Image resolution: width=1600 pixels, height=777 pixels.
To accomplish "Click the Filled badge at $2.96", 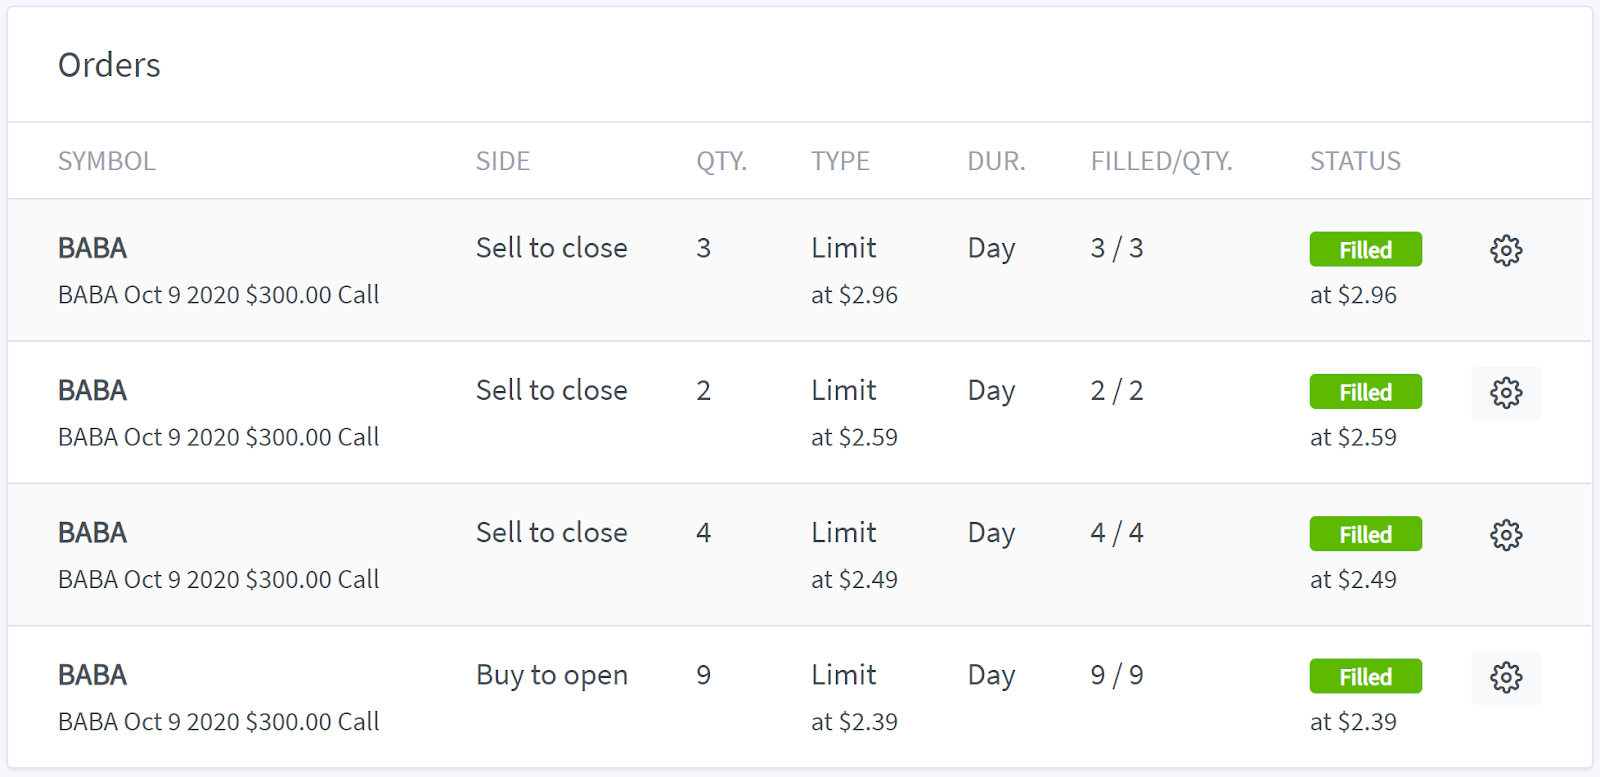I will [1365, 250].
